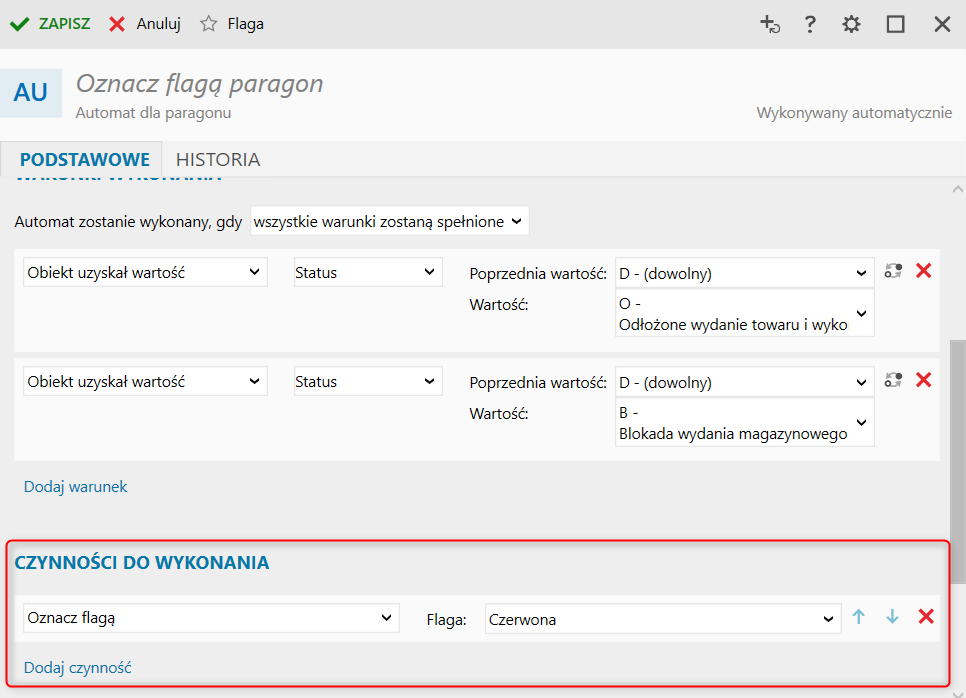Screen dimensions: 966x698
Task: Open the 'wszystkie warunki zostaną spełnione' dropdown
Action: (389, 221)
